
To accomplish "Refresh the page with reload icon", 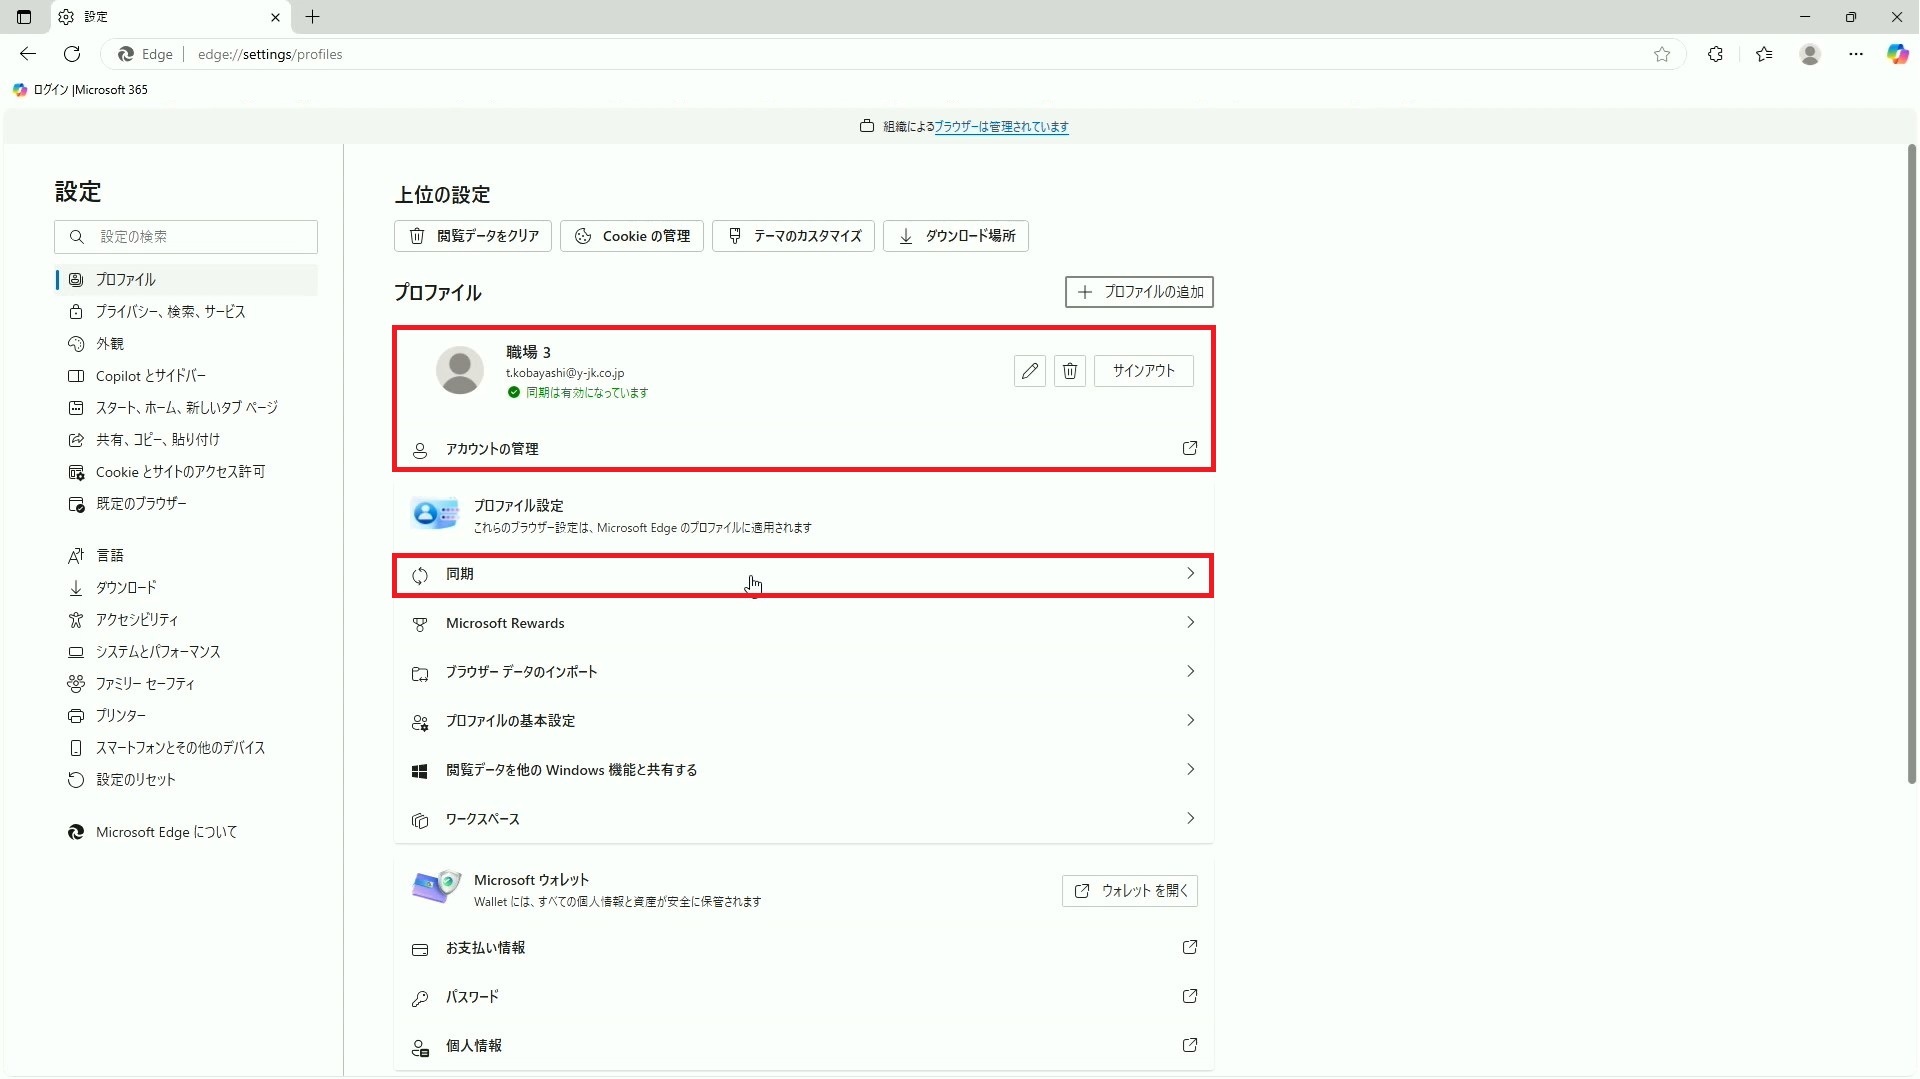I will click(x=72, y=54).
